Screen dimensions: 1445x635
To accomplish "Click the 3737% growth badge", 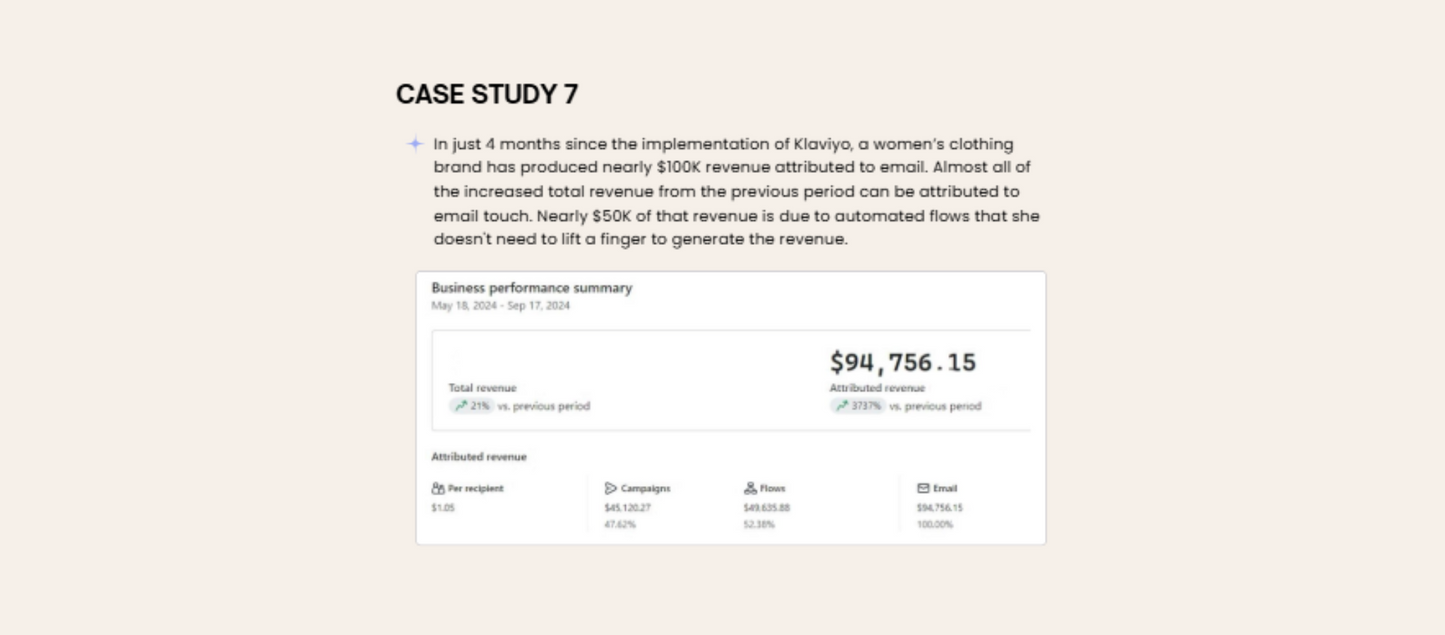I will point(866,406).
